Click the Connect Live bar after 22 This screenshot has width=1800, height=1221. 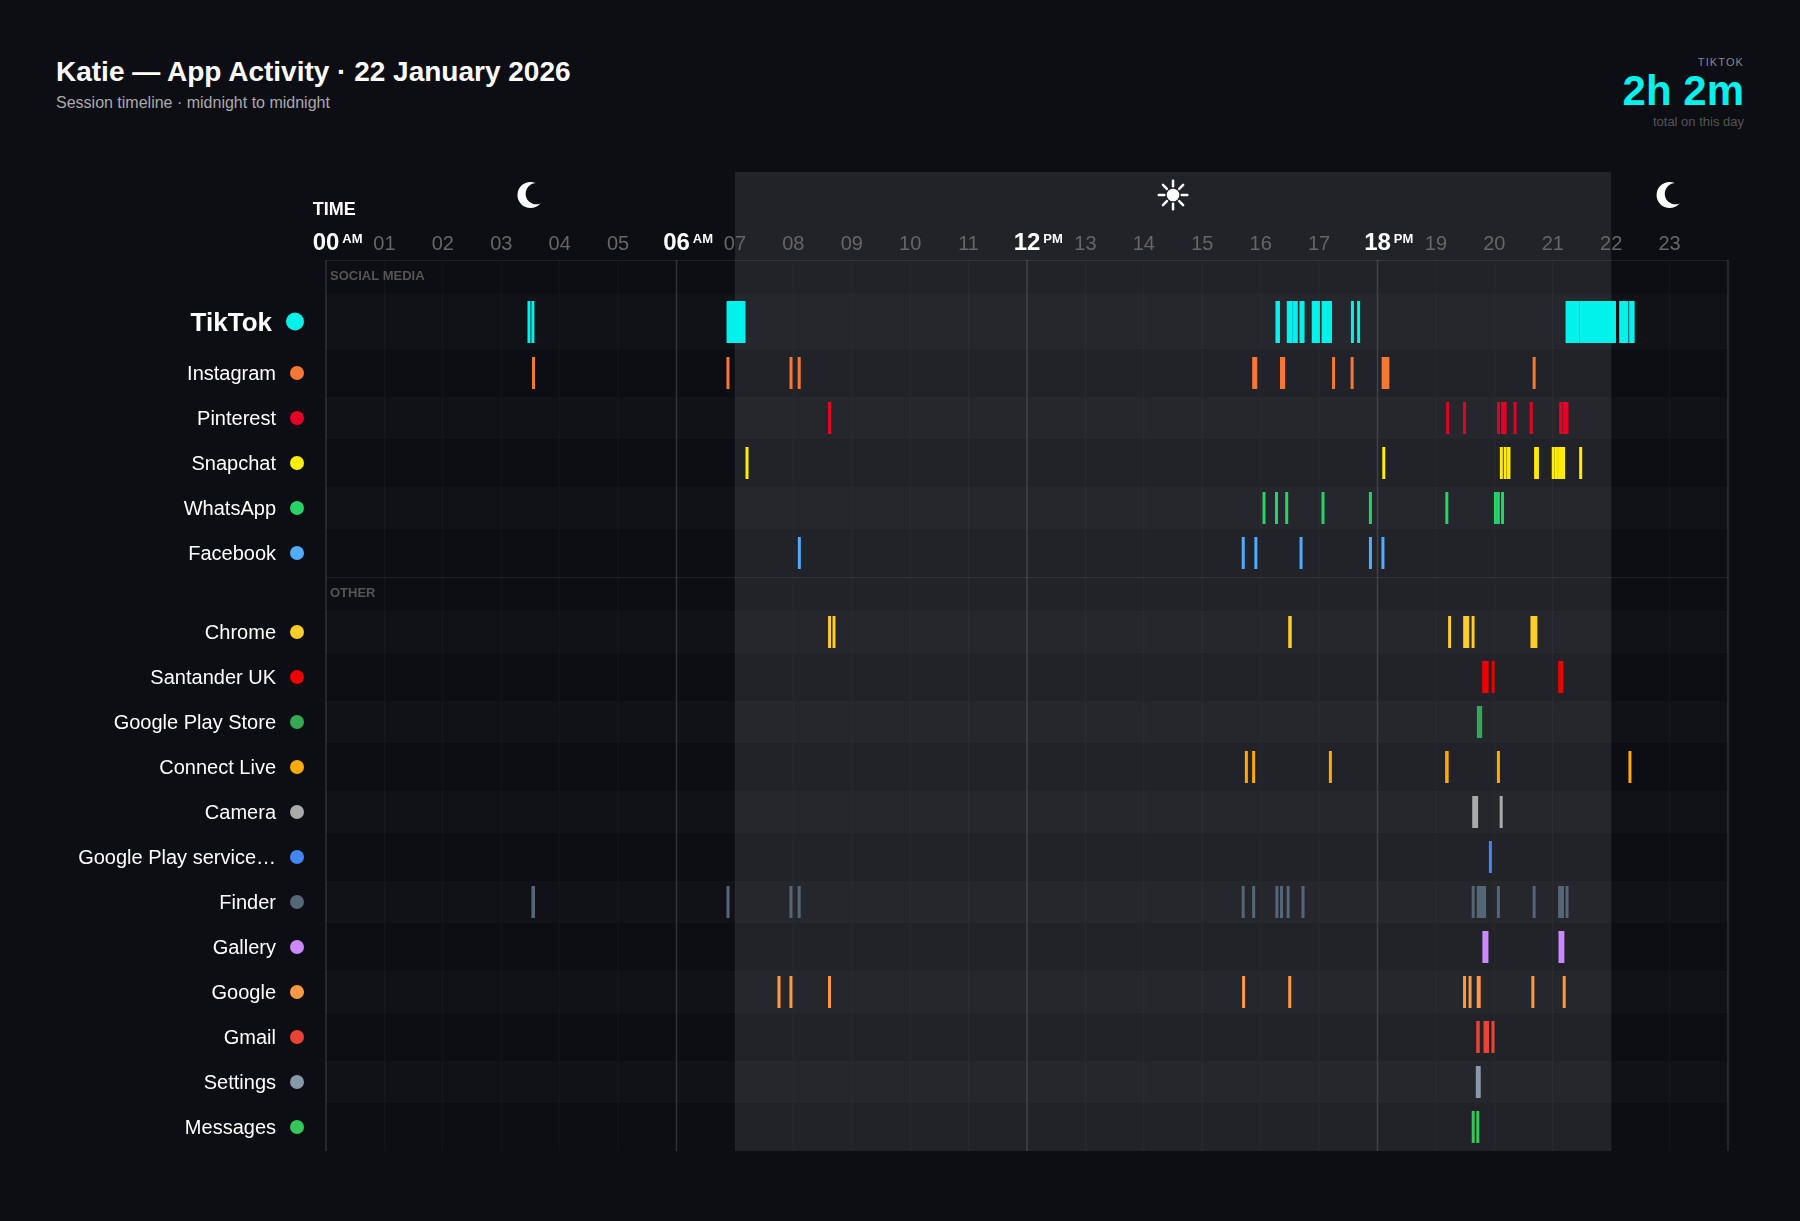(1630, 767)
